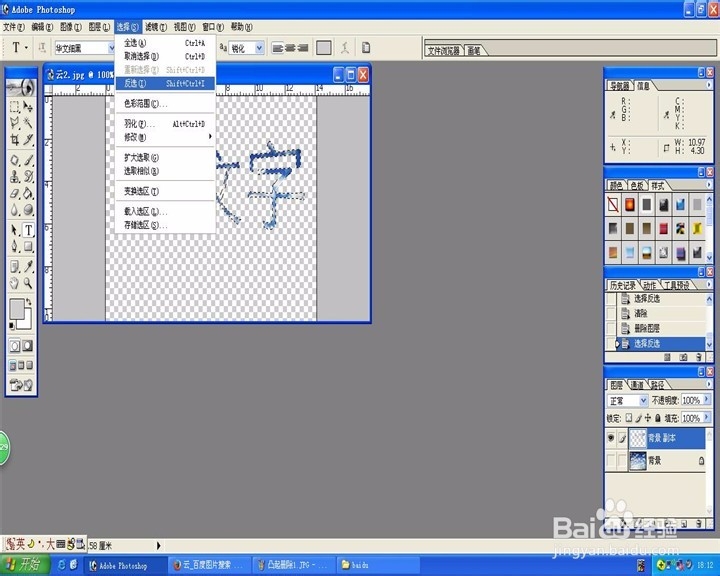Screen dimensions: 720x576
Task: Open the blend mode dropdown 正常
Action: pyautogui.click(x=643, y=401)
